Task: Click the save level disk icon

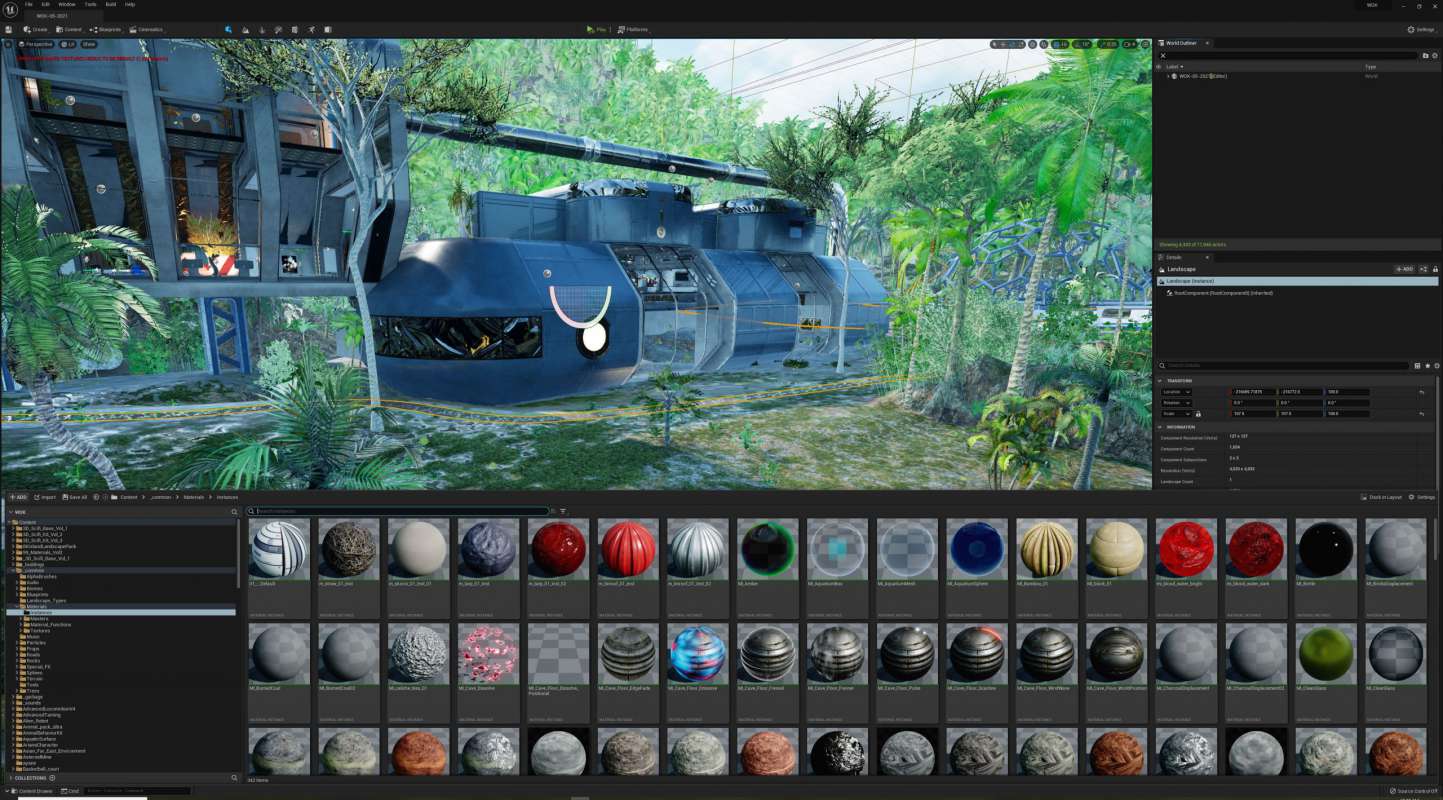Action: click(x=9, y=30)
